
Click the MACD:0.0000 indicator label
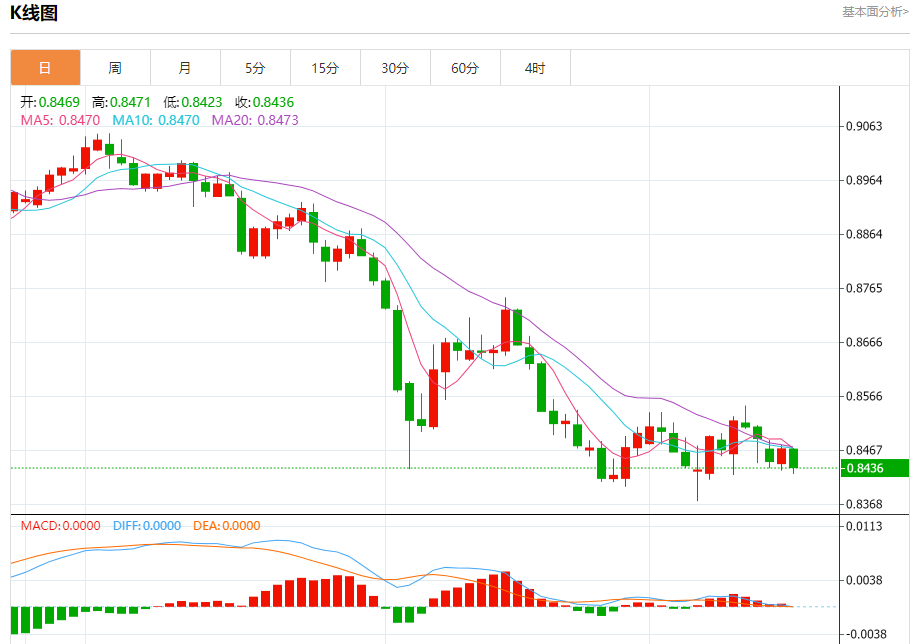click(x=60, y=526)
